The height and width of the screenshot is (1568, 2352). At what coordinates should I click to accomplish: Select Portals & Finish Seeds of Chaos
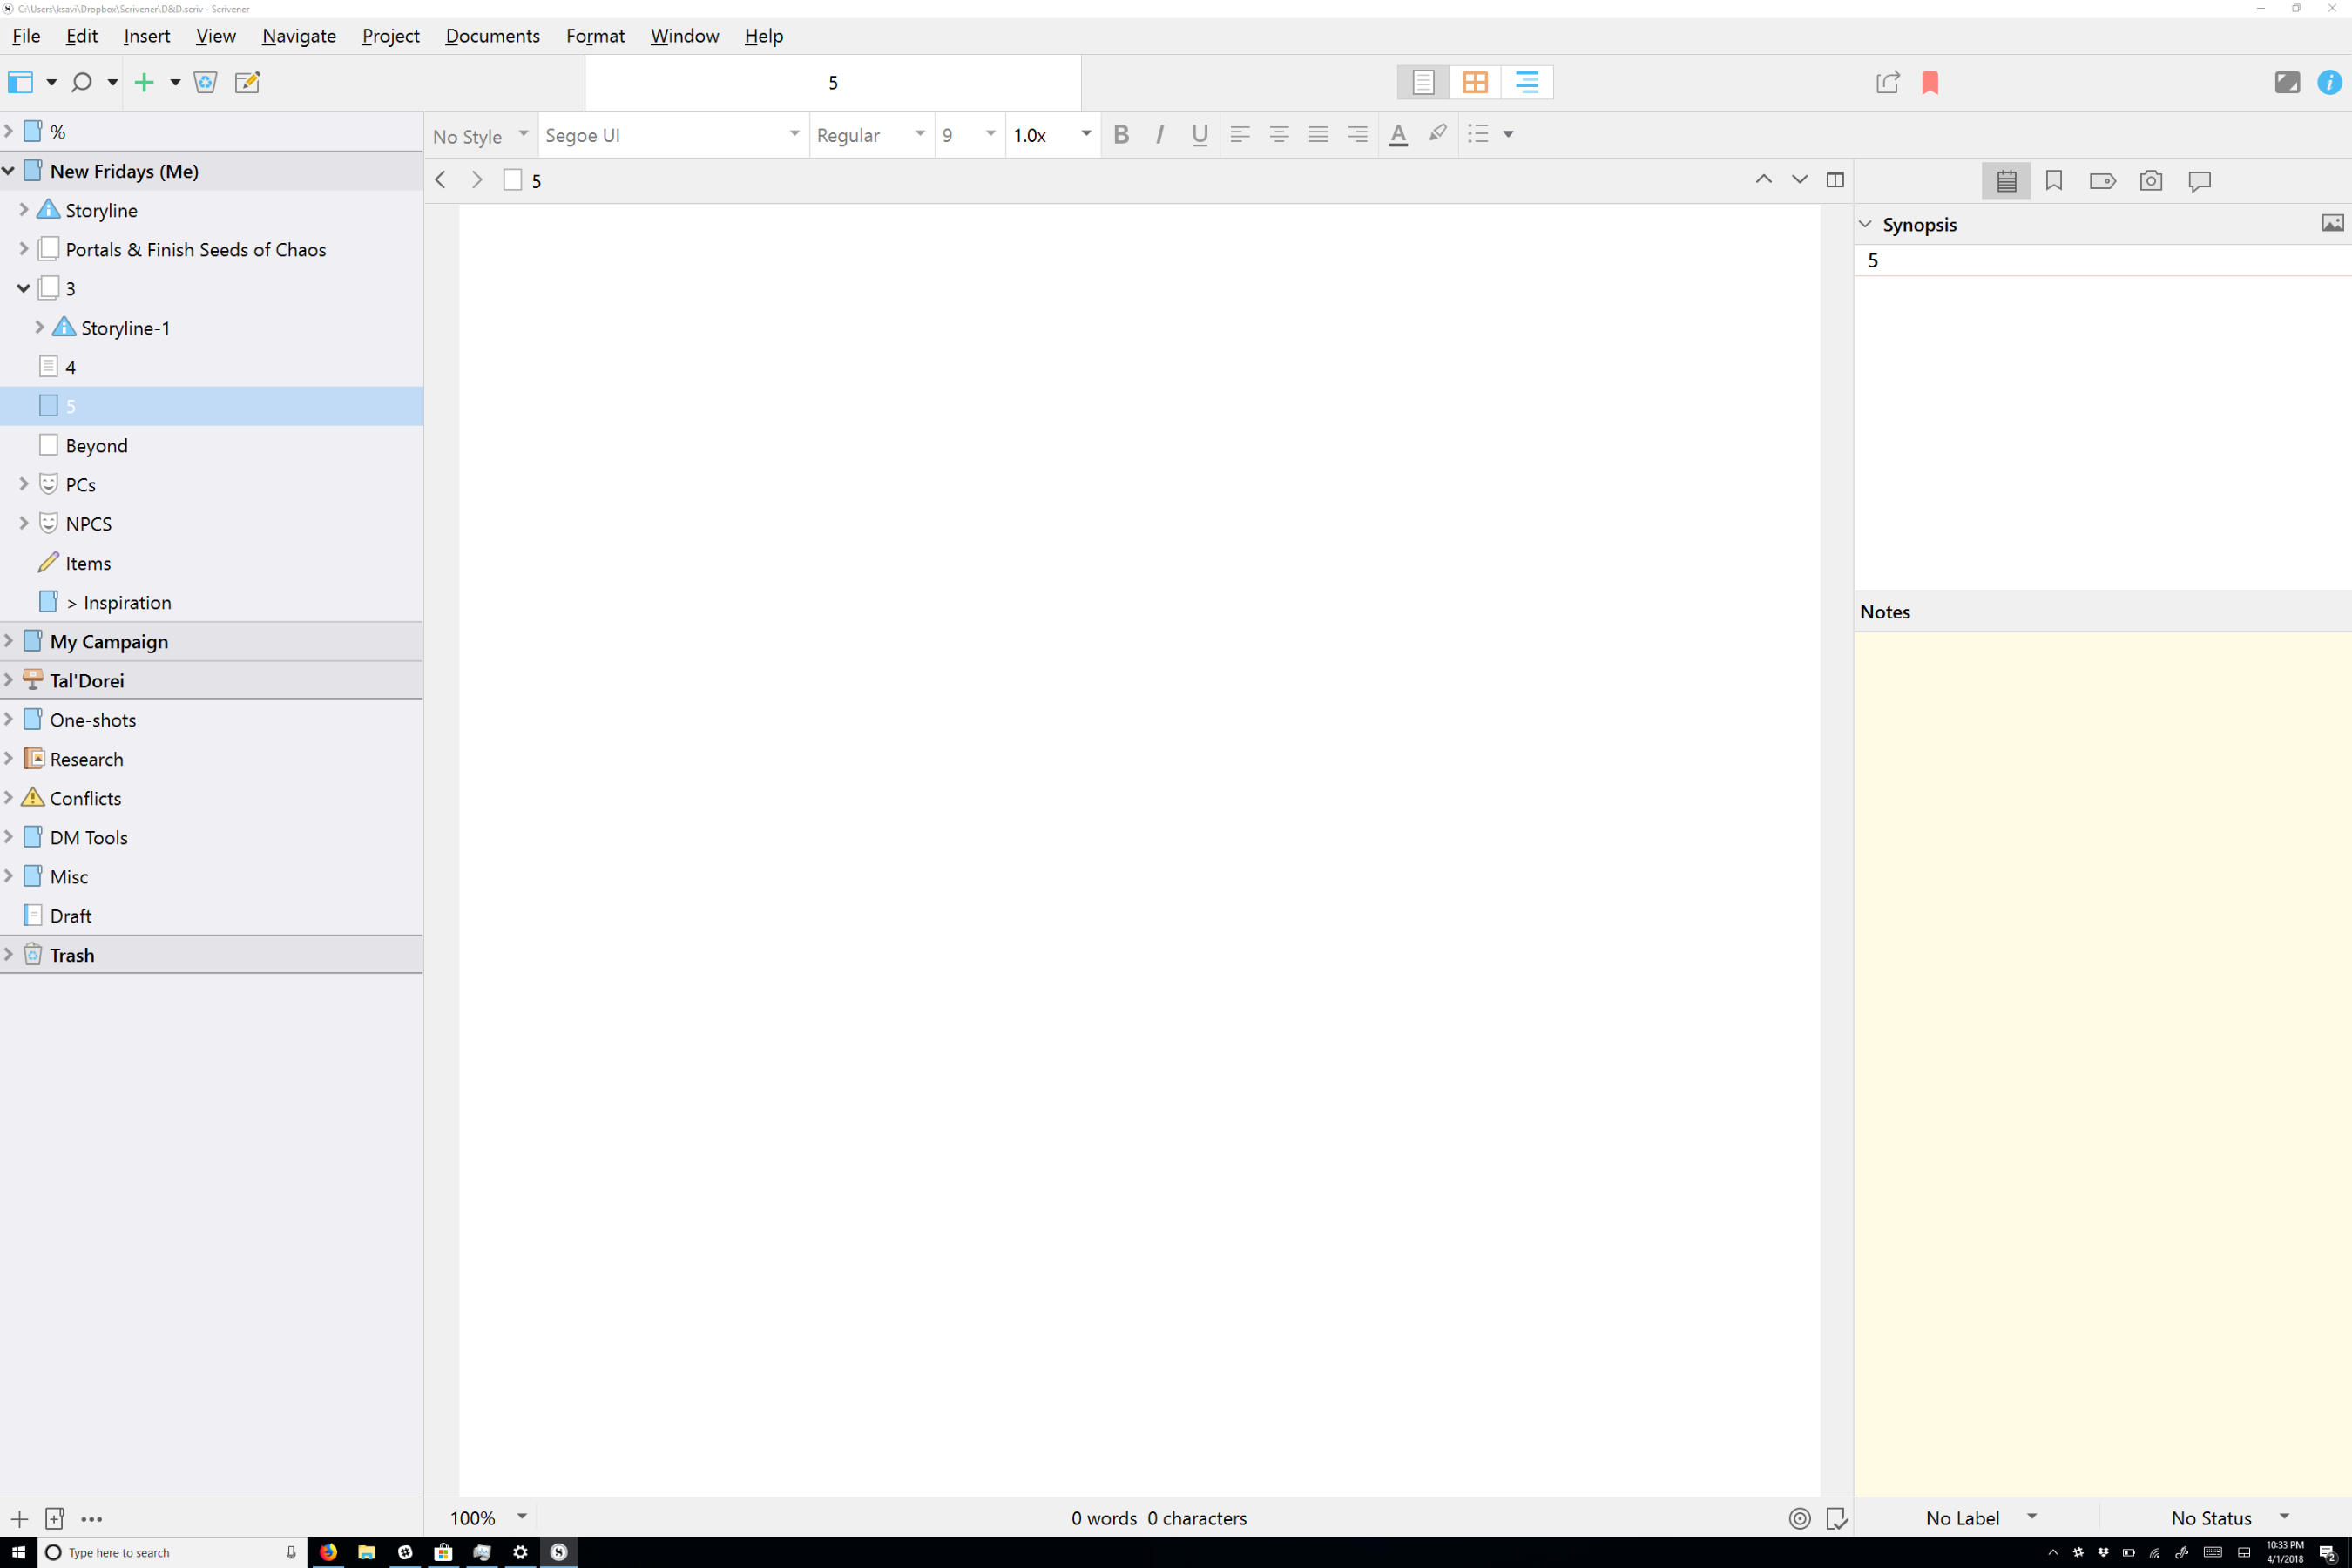[211, 249]
